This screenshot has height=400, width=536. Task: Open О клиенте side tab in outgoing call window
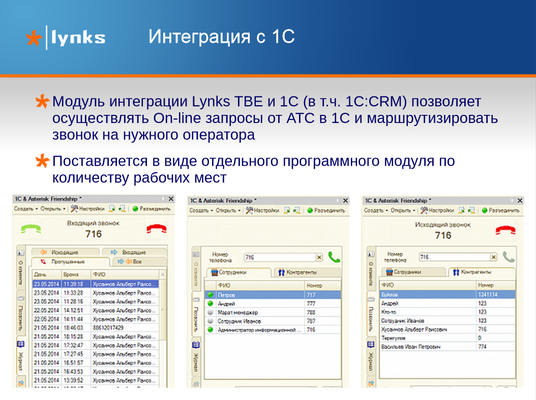pyautogui.click(x=371, y=270)
